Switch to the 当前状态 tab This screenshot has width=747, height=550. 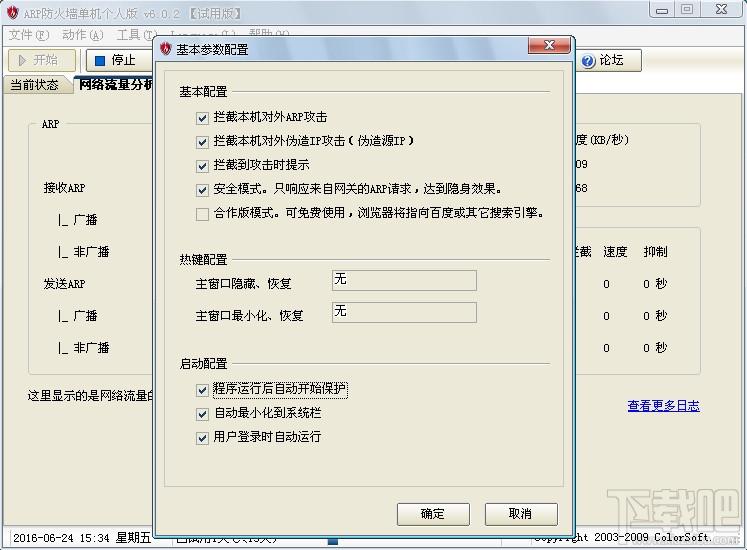[x=35, y=85]
